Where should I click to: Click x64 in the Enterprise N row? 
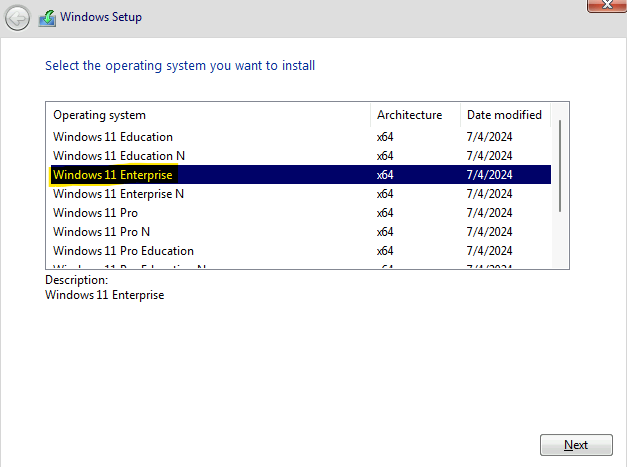[x=385, y=194]
